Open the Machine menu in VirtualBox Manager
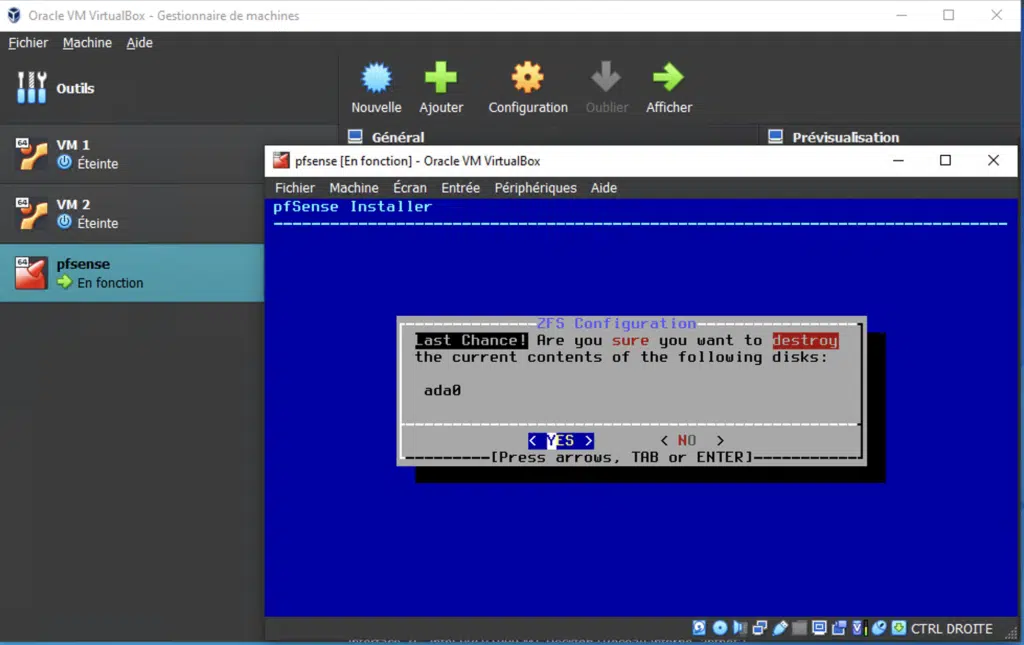Screen dimensions: 1024x645 click(87, 42)
